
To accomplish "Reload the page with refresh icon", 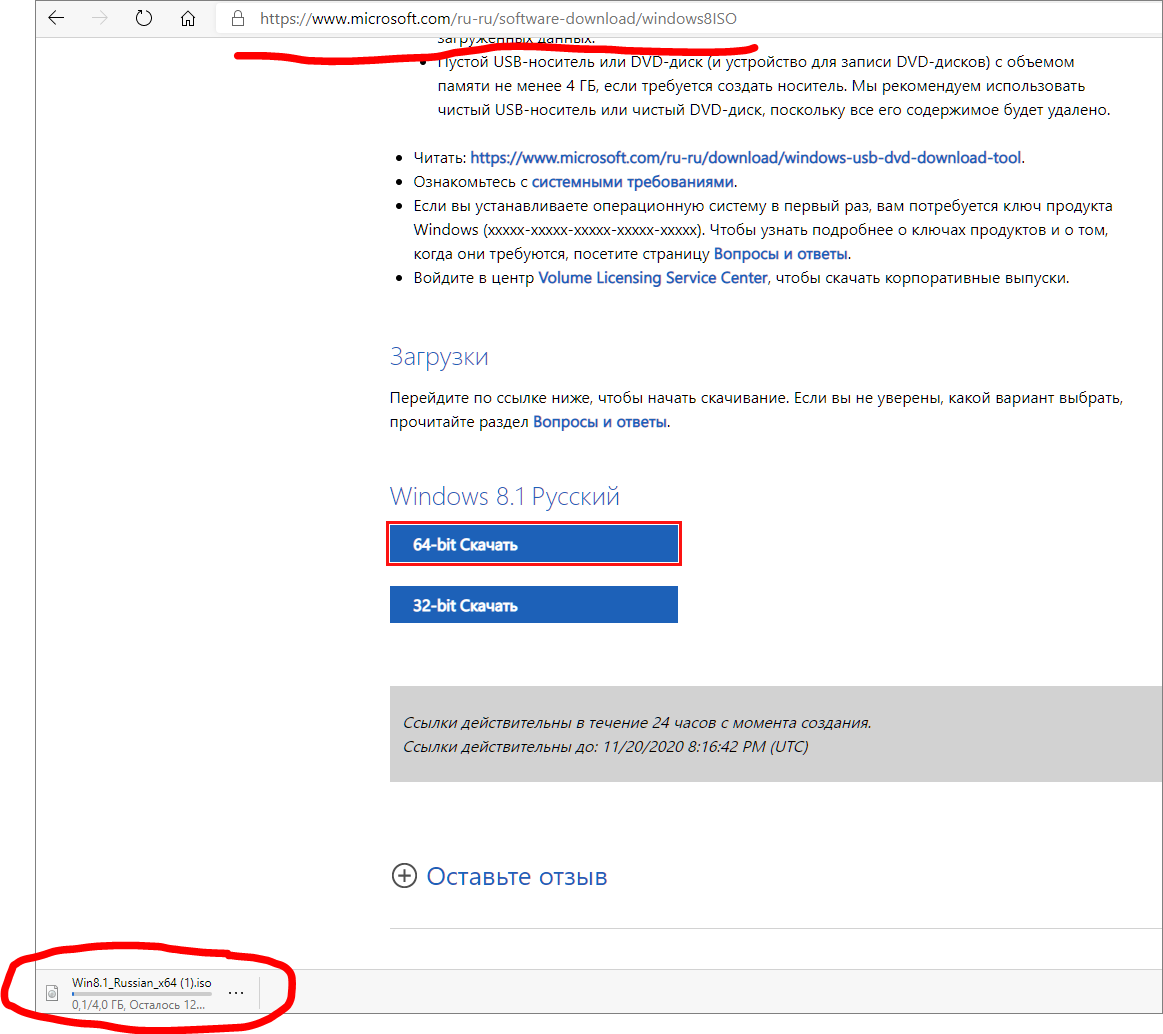I will (144, 18).
